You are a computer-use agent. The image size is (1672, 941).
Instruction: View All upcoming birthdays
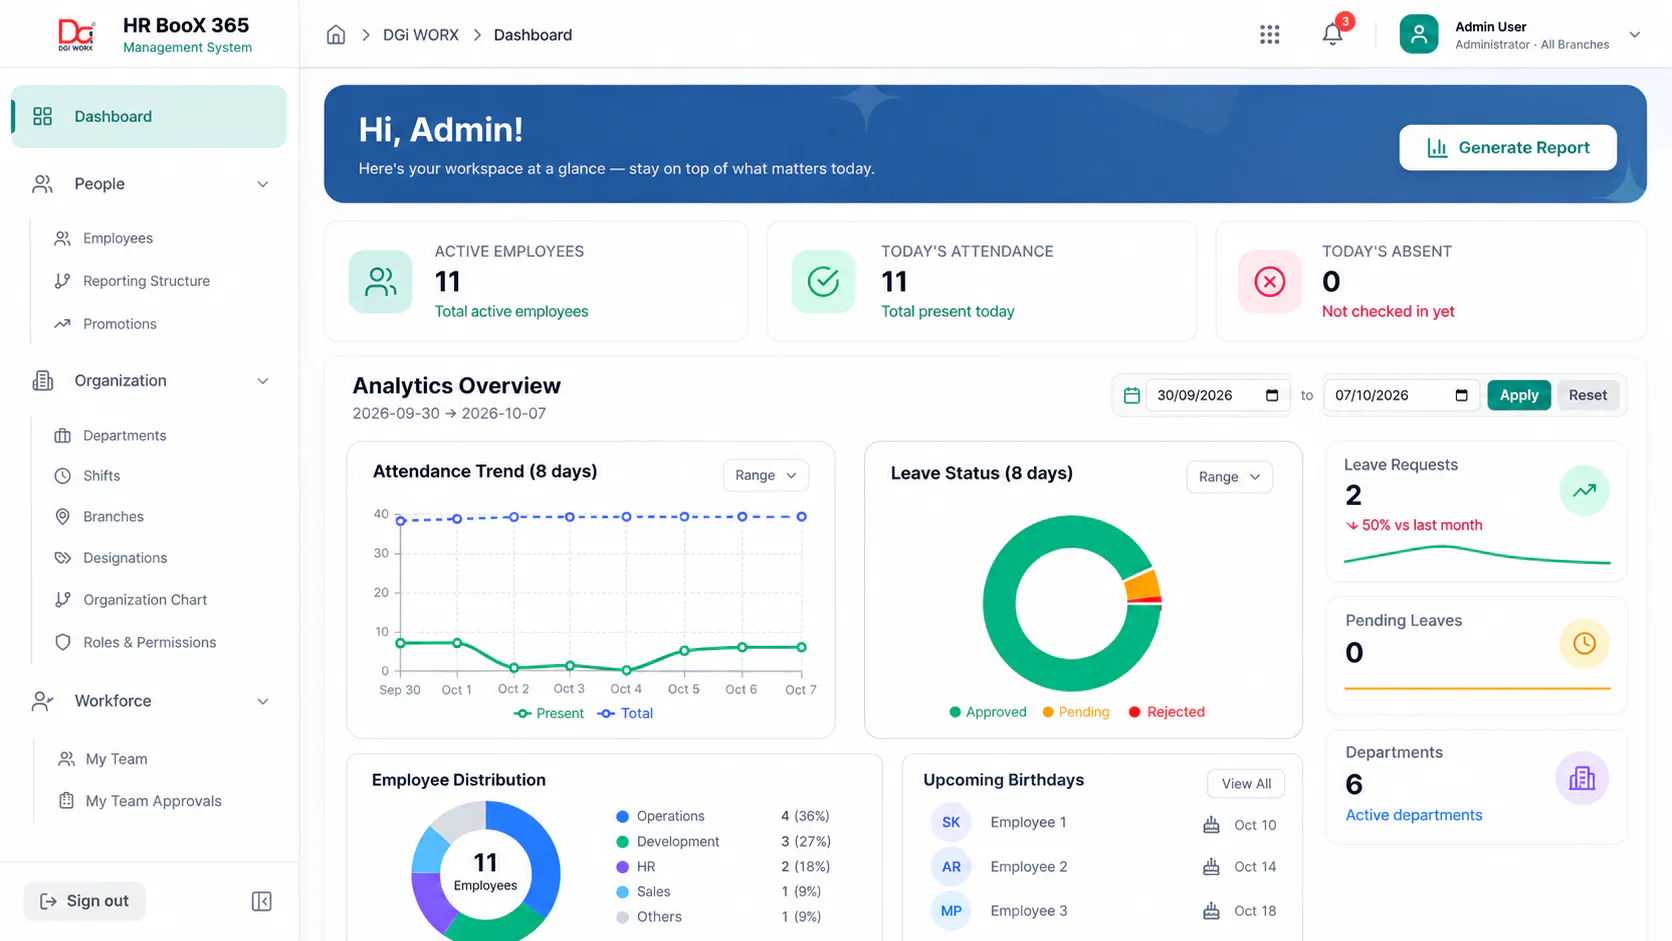pyautogui.click(x=1246, y=784)
